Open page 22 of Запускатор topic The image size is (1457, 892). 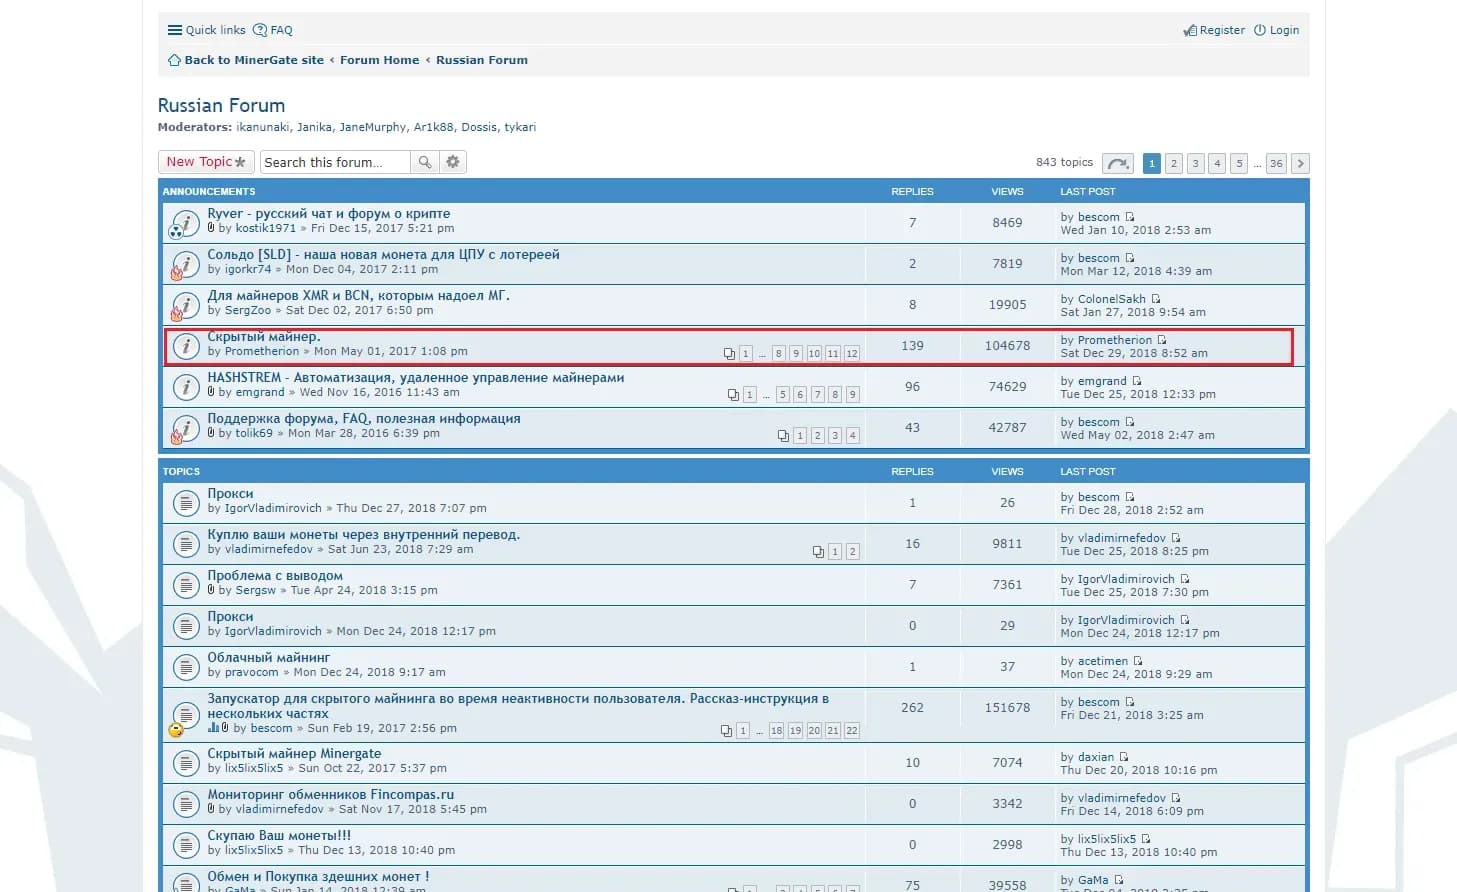[x=852, y=731]
